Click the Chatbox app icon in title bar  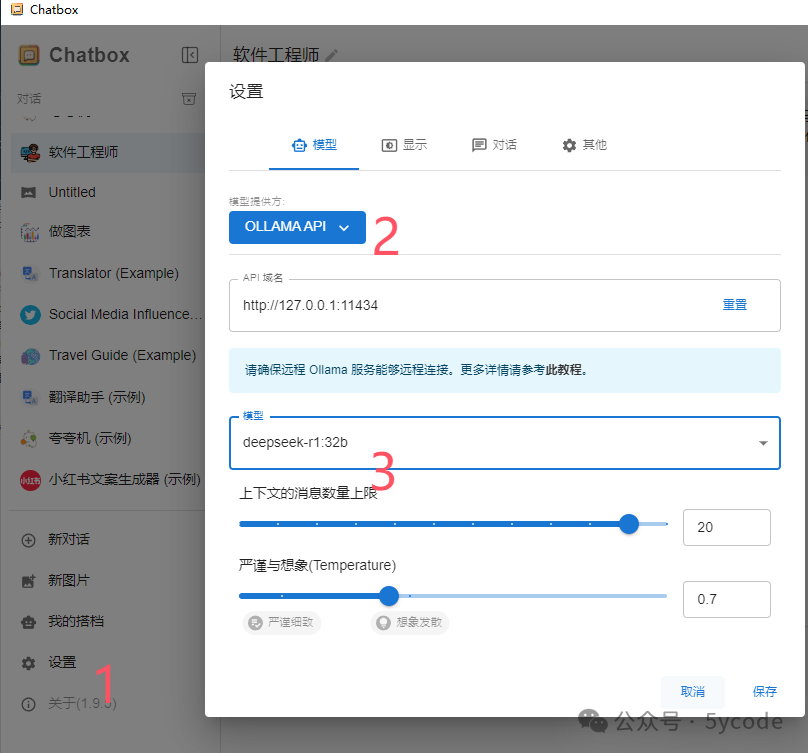coord(17,9)
